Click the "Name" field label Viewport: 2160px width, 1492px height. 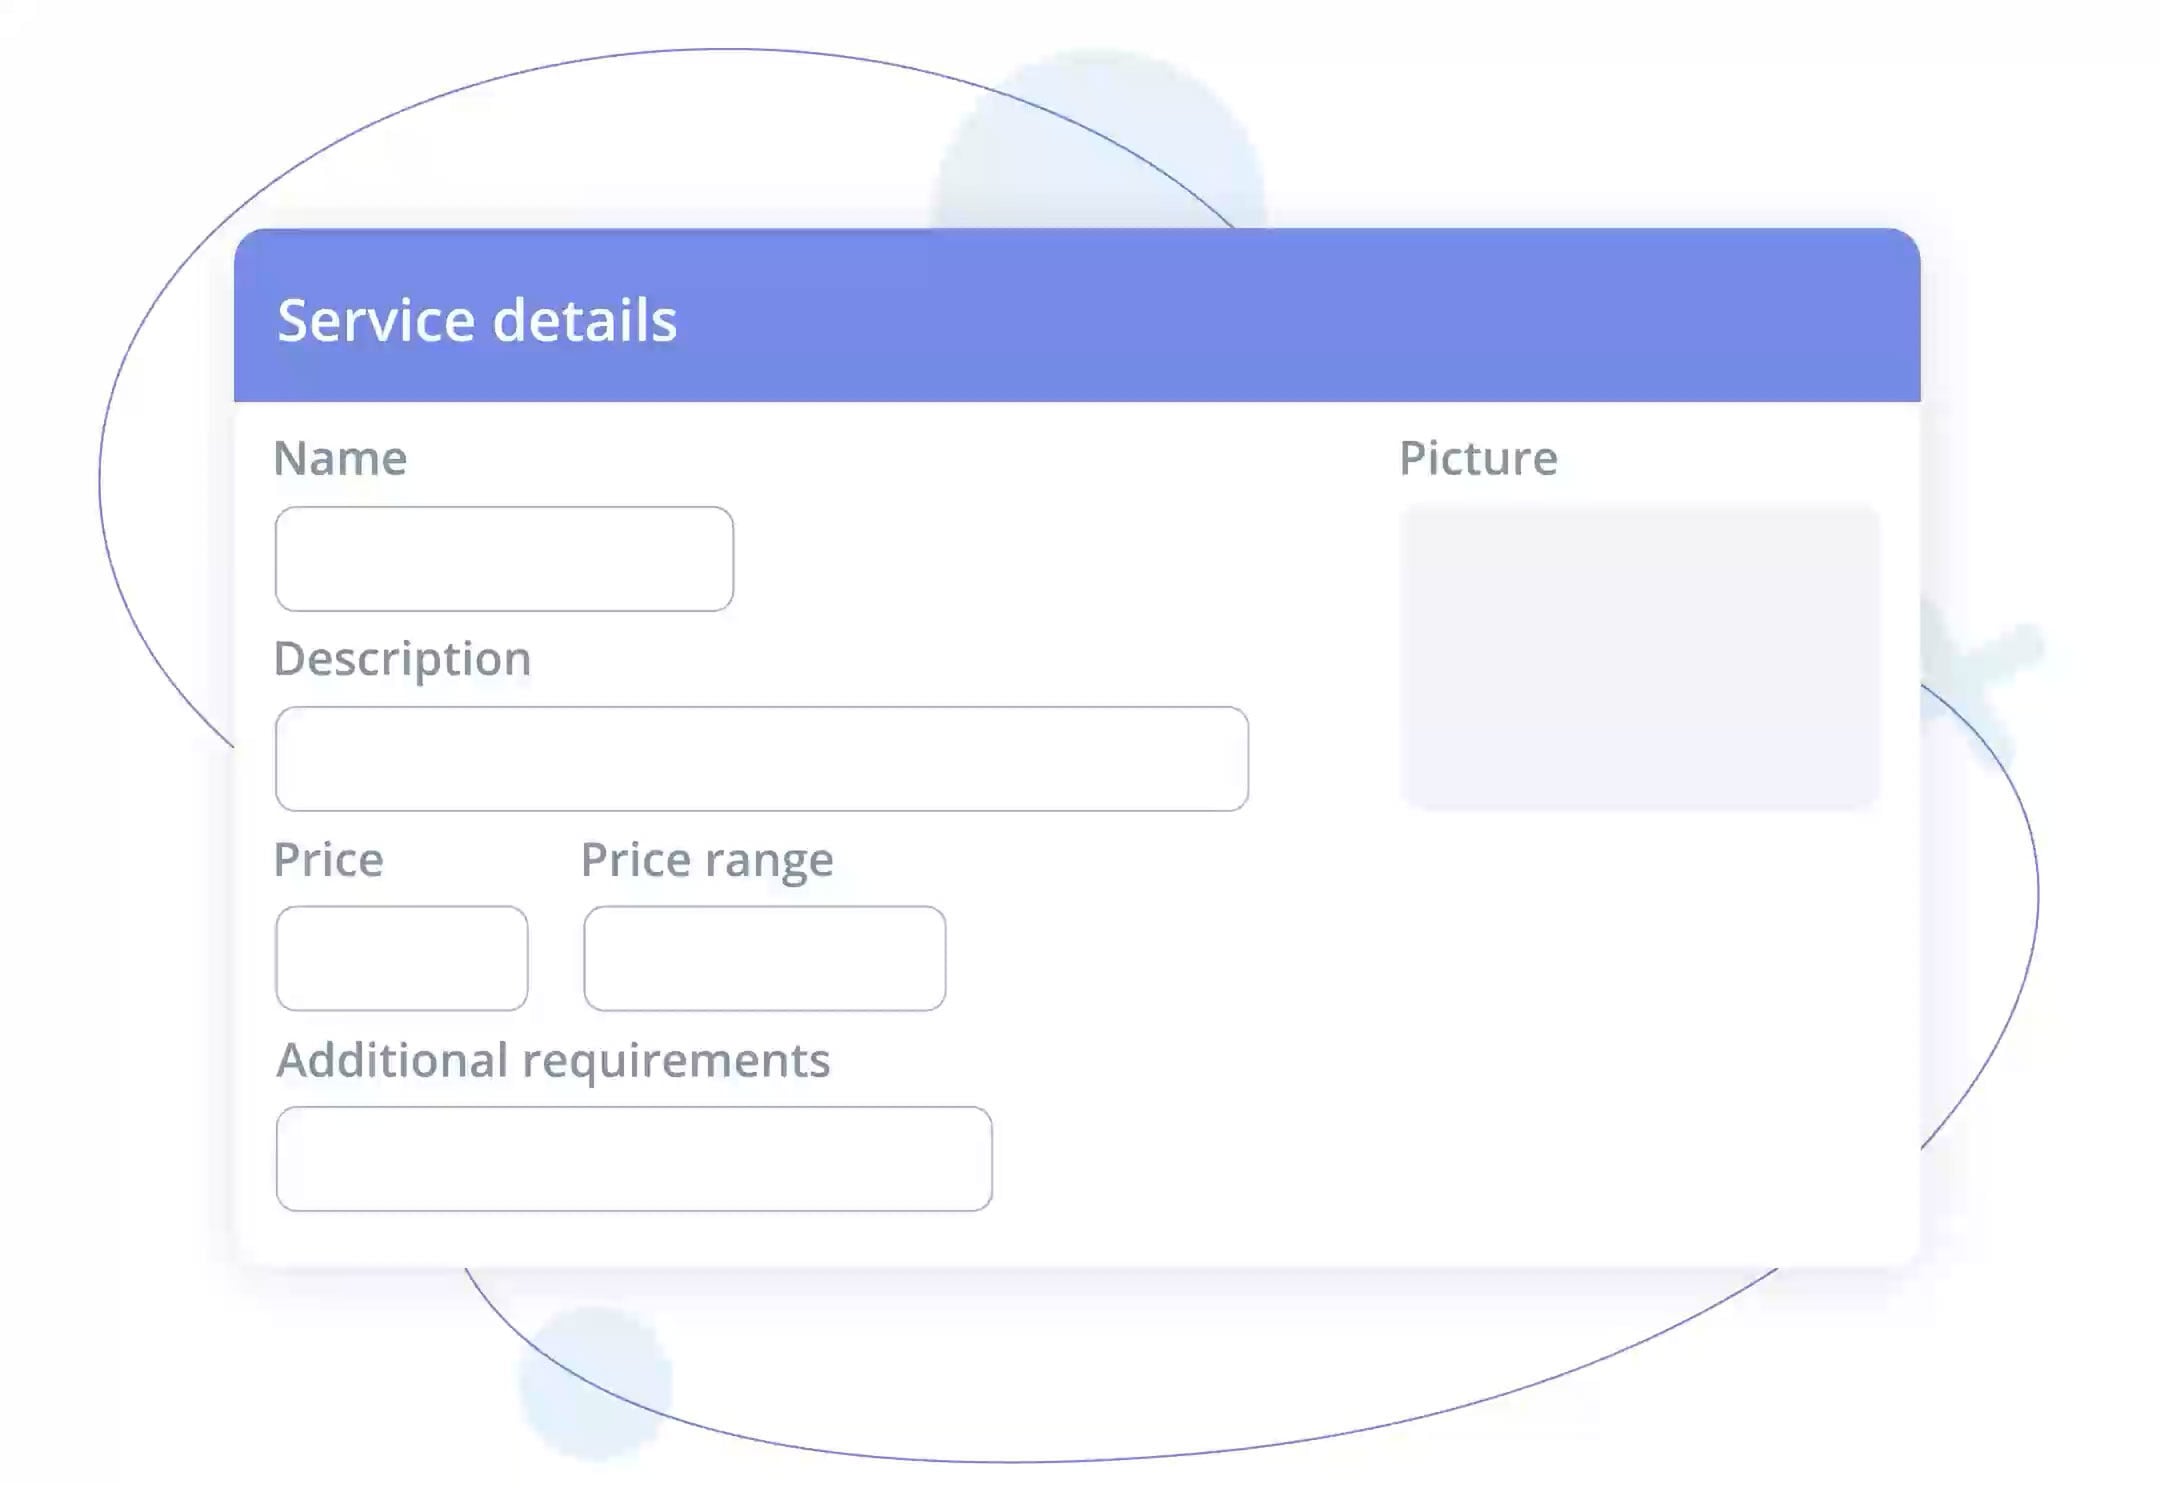(340, 459)
